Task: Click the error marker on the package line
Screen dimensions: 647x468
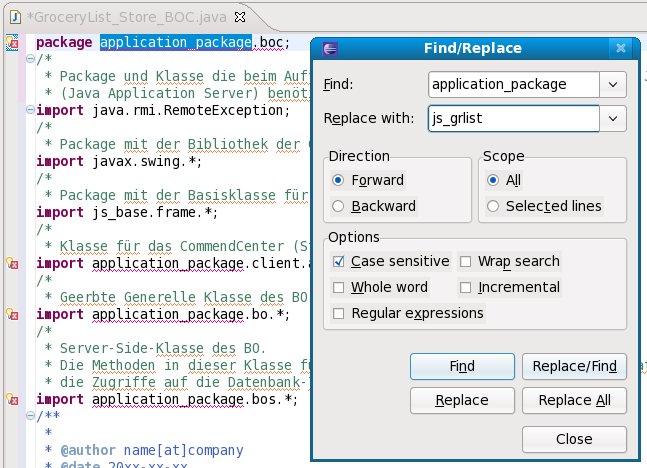Action: [x=12, y=43]
